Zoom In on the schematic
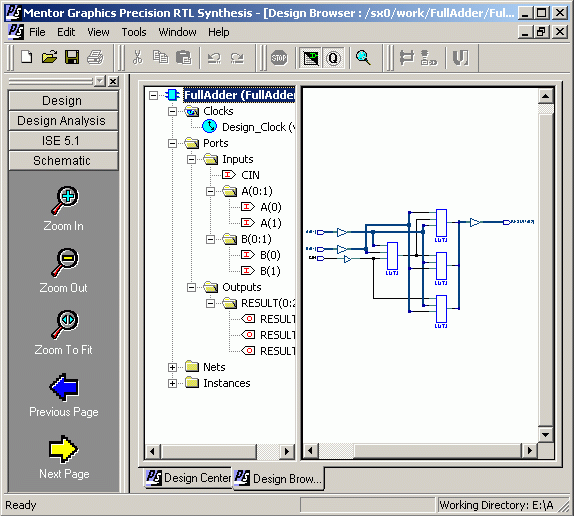574x516 pixels. [64, 209]
